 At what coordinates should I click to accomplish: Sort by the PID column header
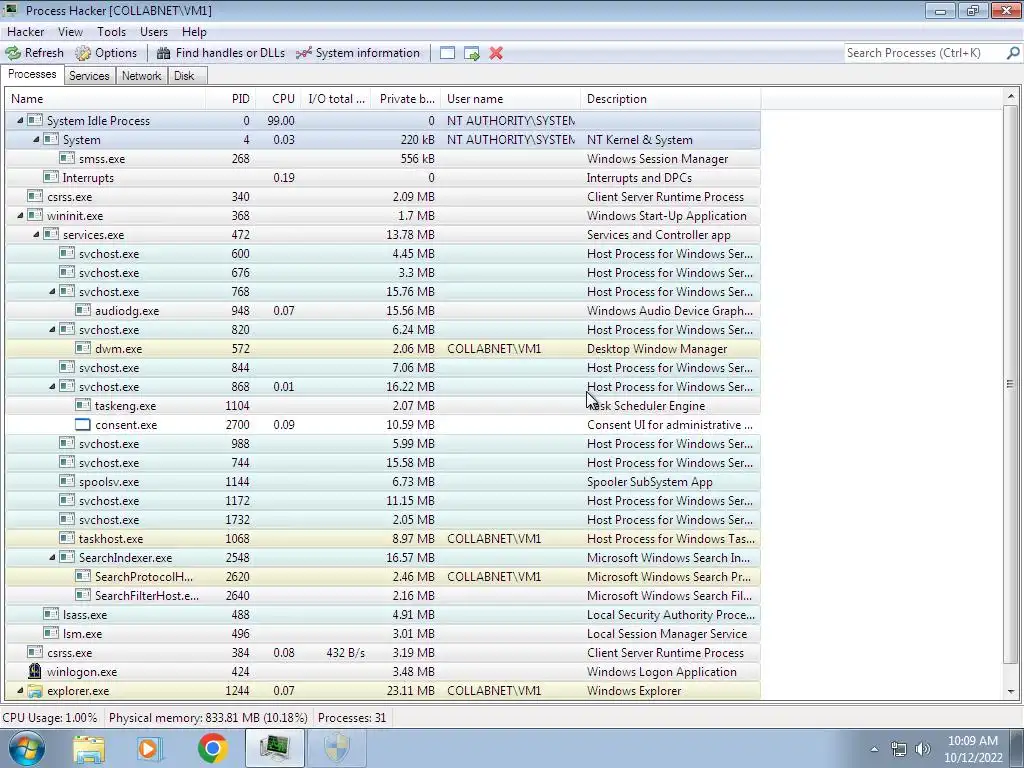(231, 99)
